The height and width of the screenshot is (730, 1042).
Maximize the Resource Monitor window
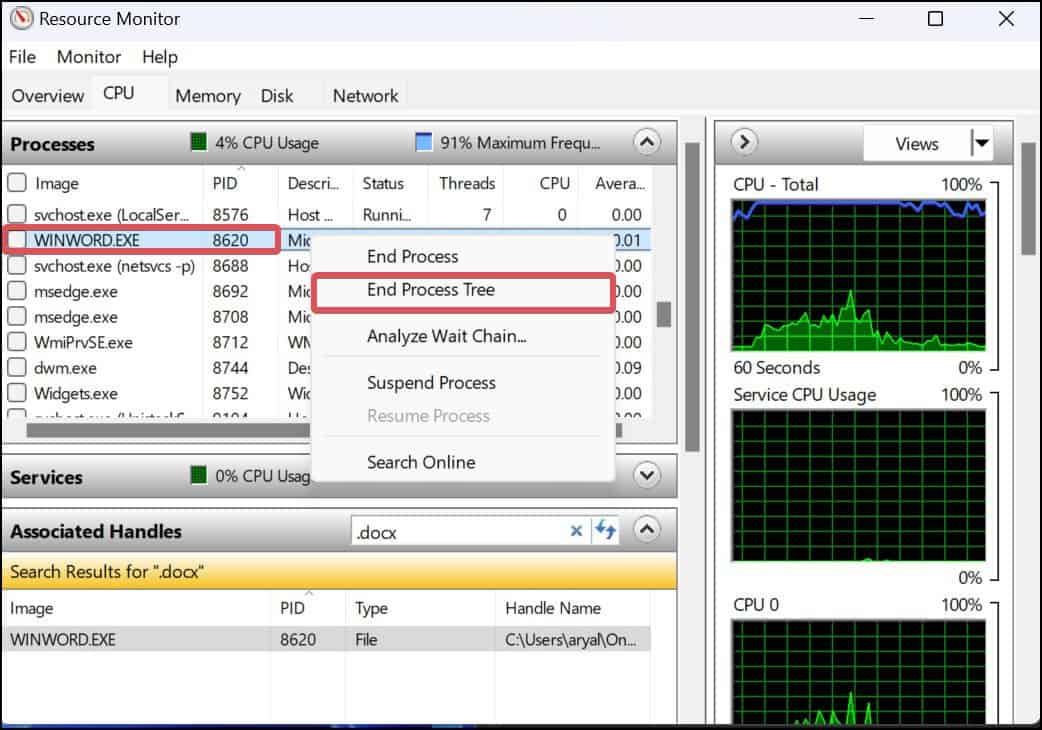[x=935, y=19]
